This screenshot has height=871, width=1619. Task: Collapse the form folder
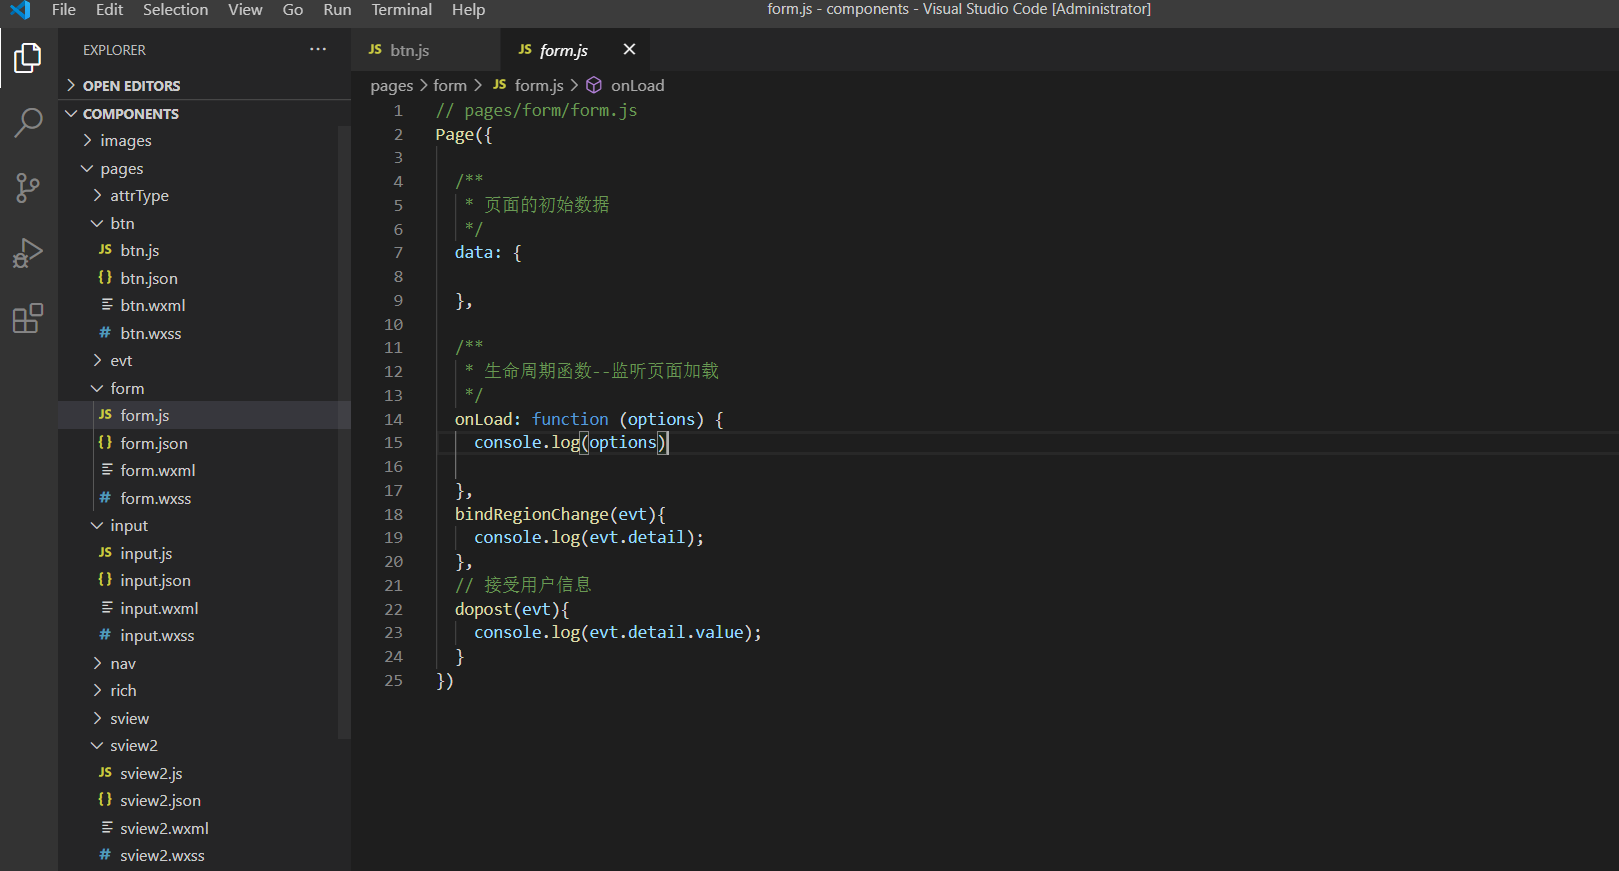coord(200,388)
